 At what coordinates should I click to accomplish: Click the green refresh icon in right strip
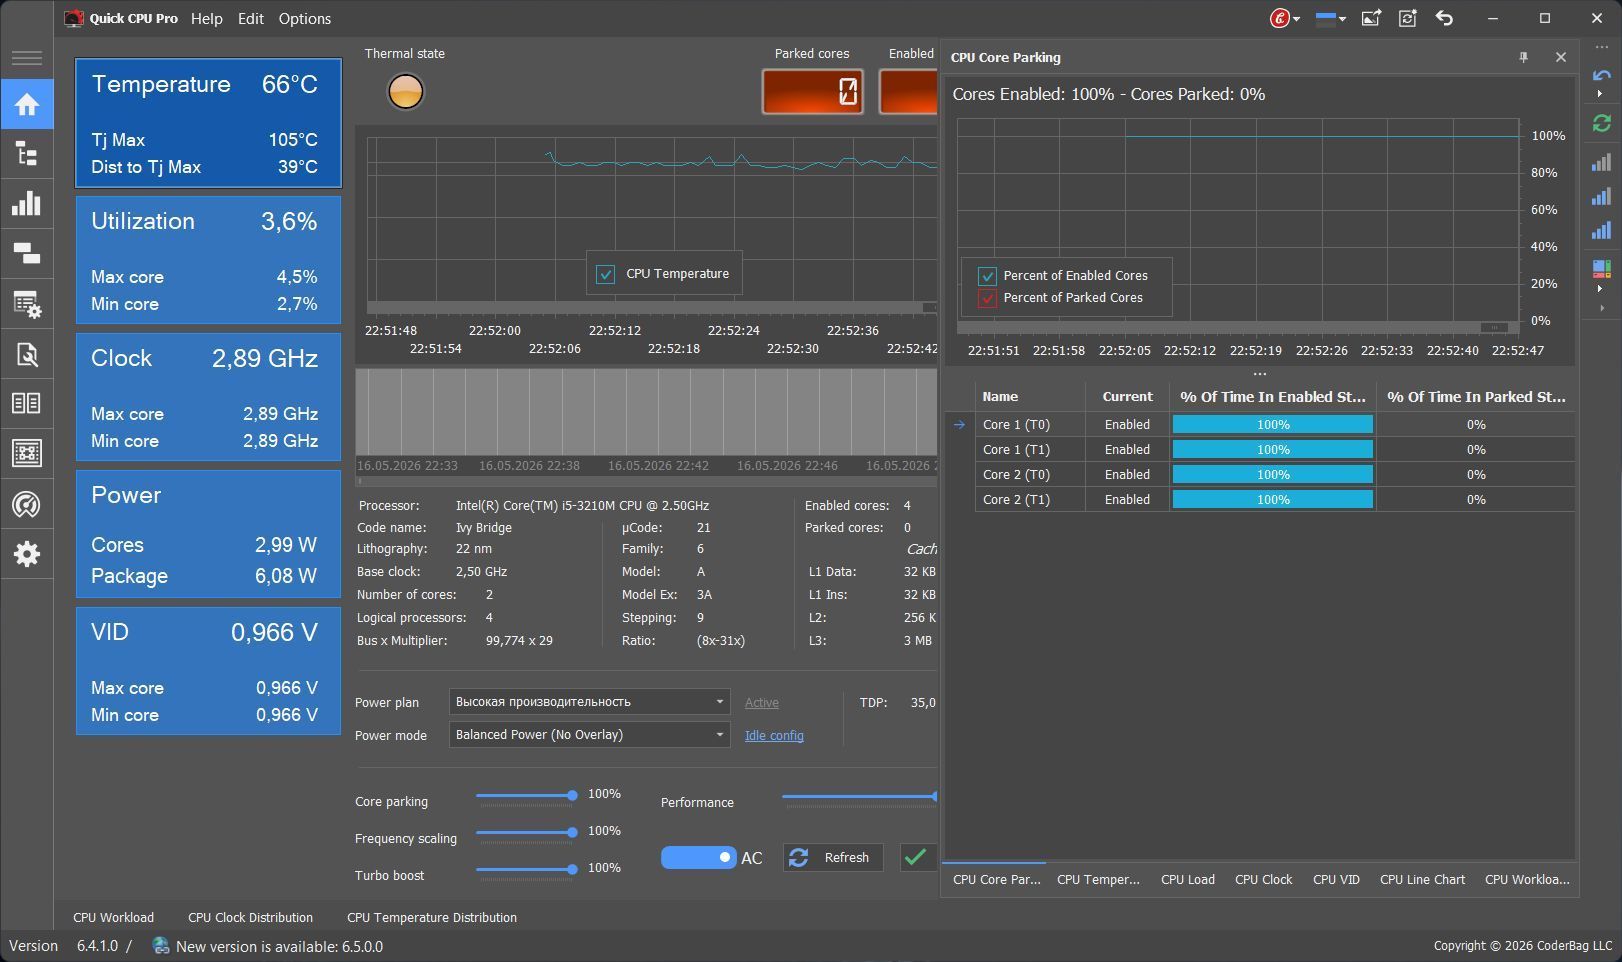(x=1601, y=123)
